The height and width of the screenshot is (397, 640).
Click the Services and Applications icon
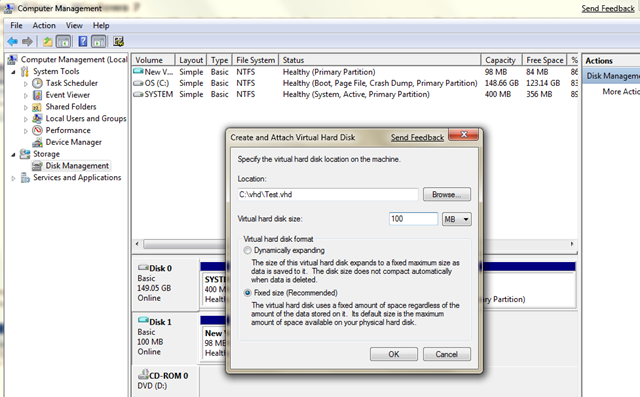pyautogui.click(x=25, y=178)
